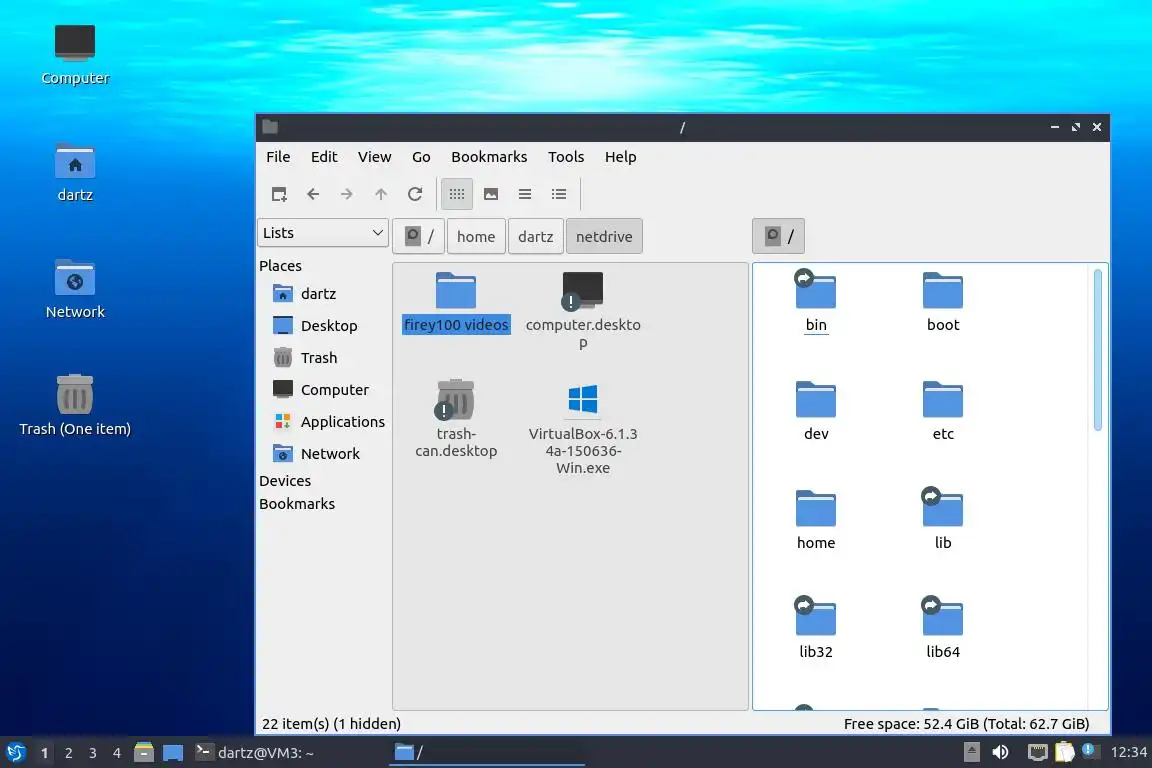Click the New Tab toolbar icon
Image resolution: width=1152 pixels, height=768 pixels.
tap(278, 194)
